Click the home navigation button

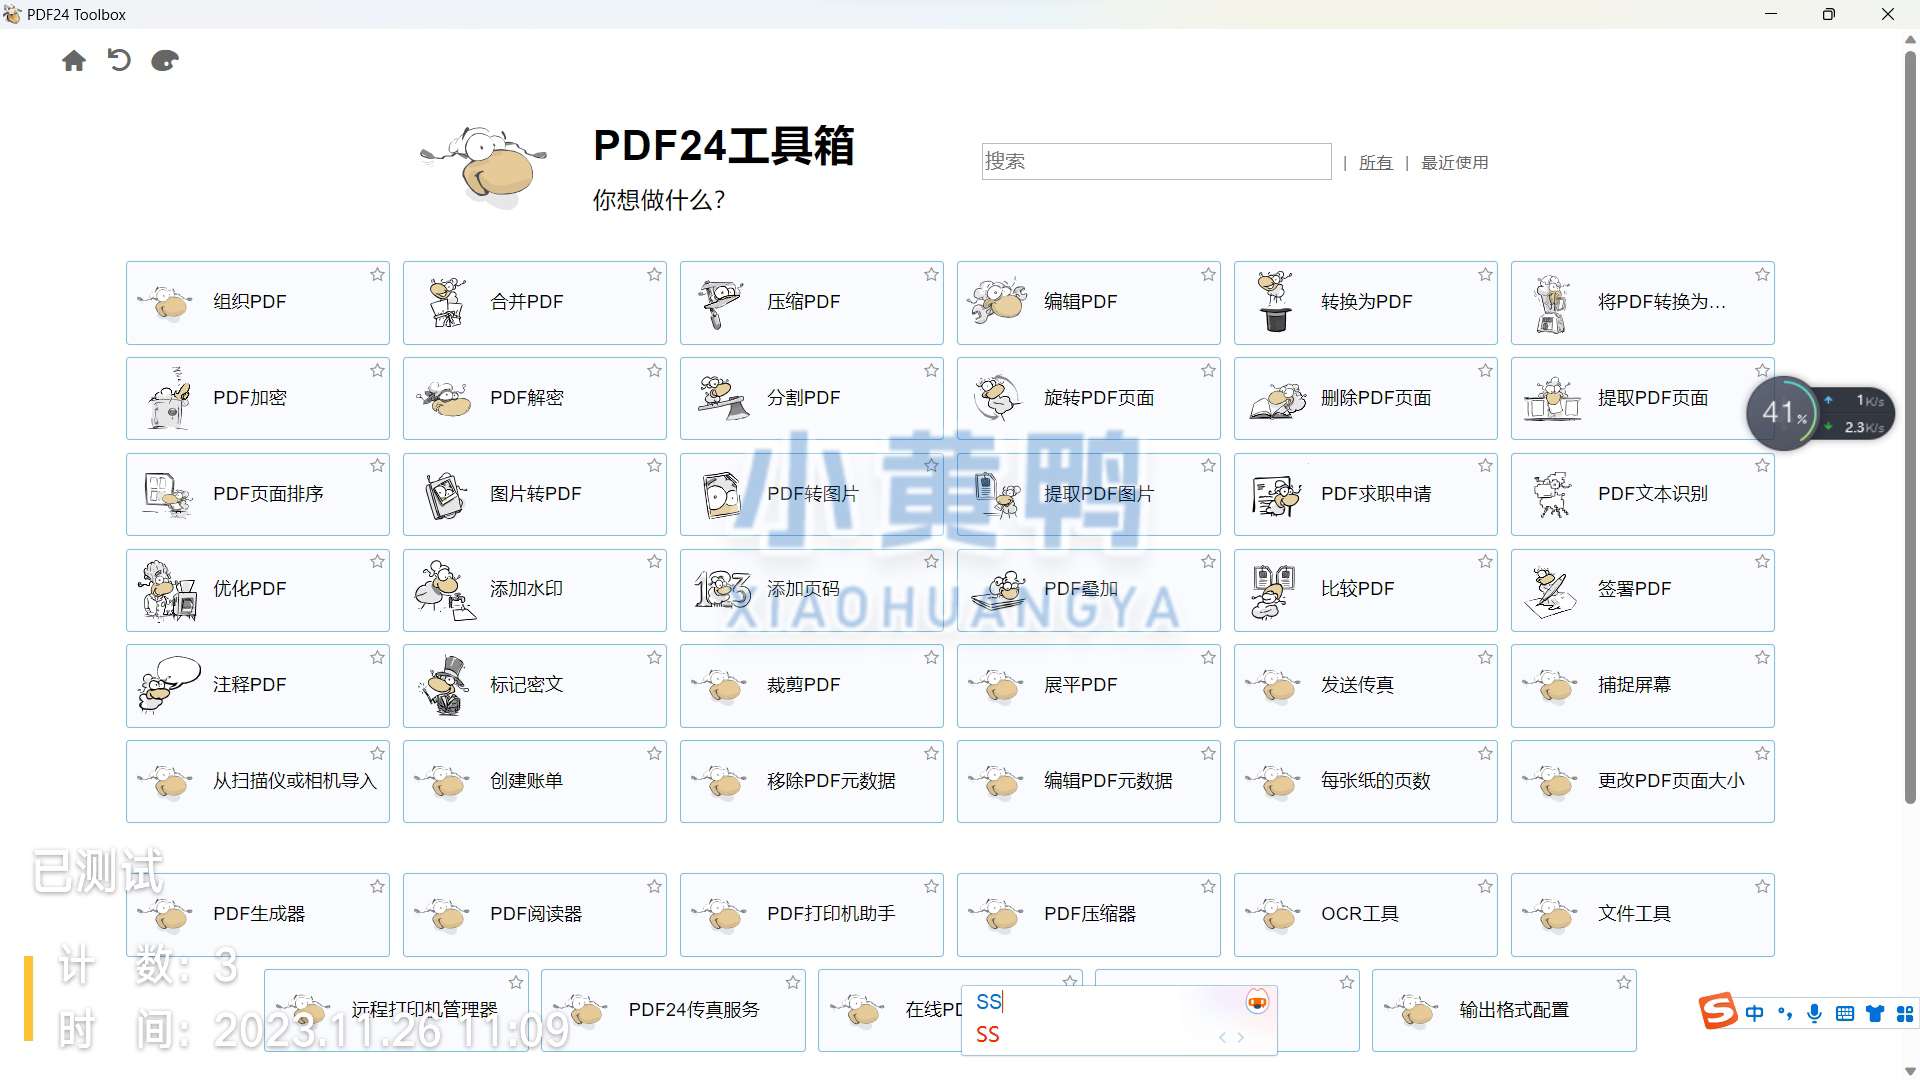pos(73,59)
